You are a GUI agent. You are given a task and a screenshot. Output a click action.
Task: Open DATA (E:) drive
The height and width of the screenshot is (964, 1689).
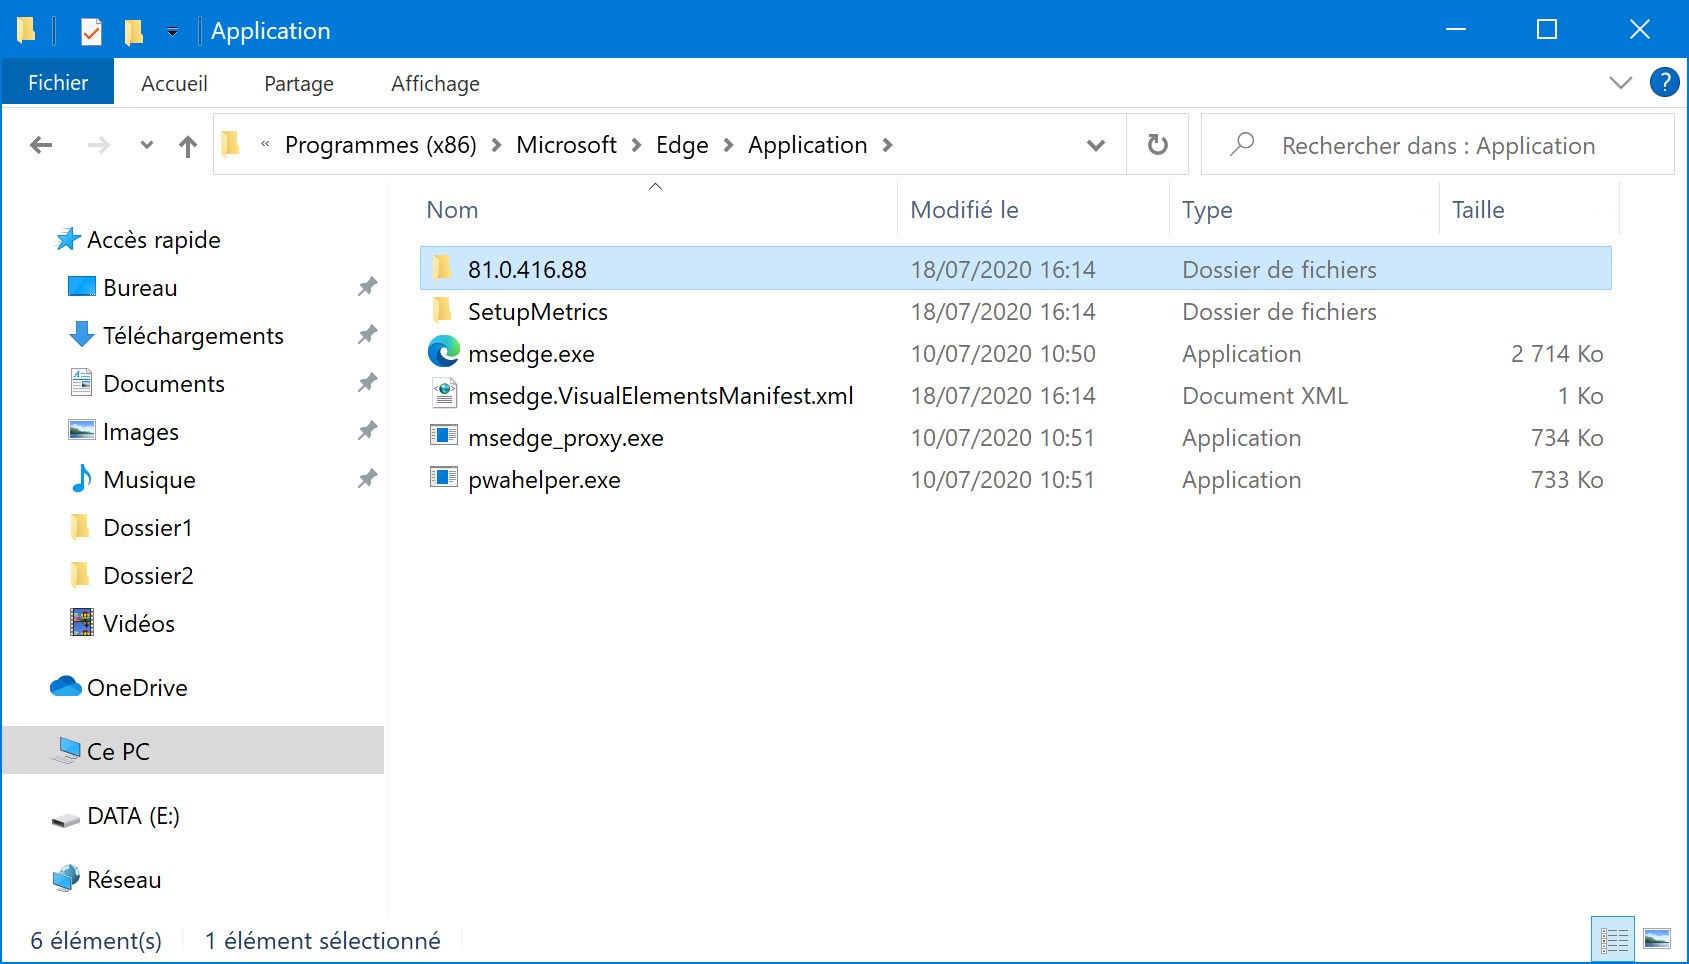click(133, 816)
